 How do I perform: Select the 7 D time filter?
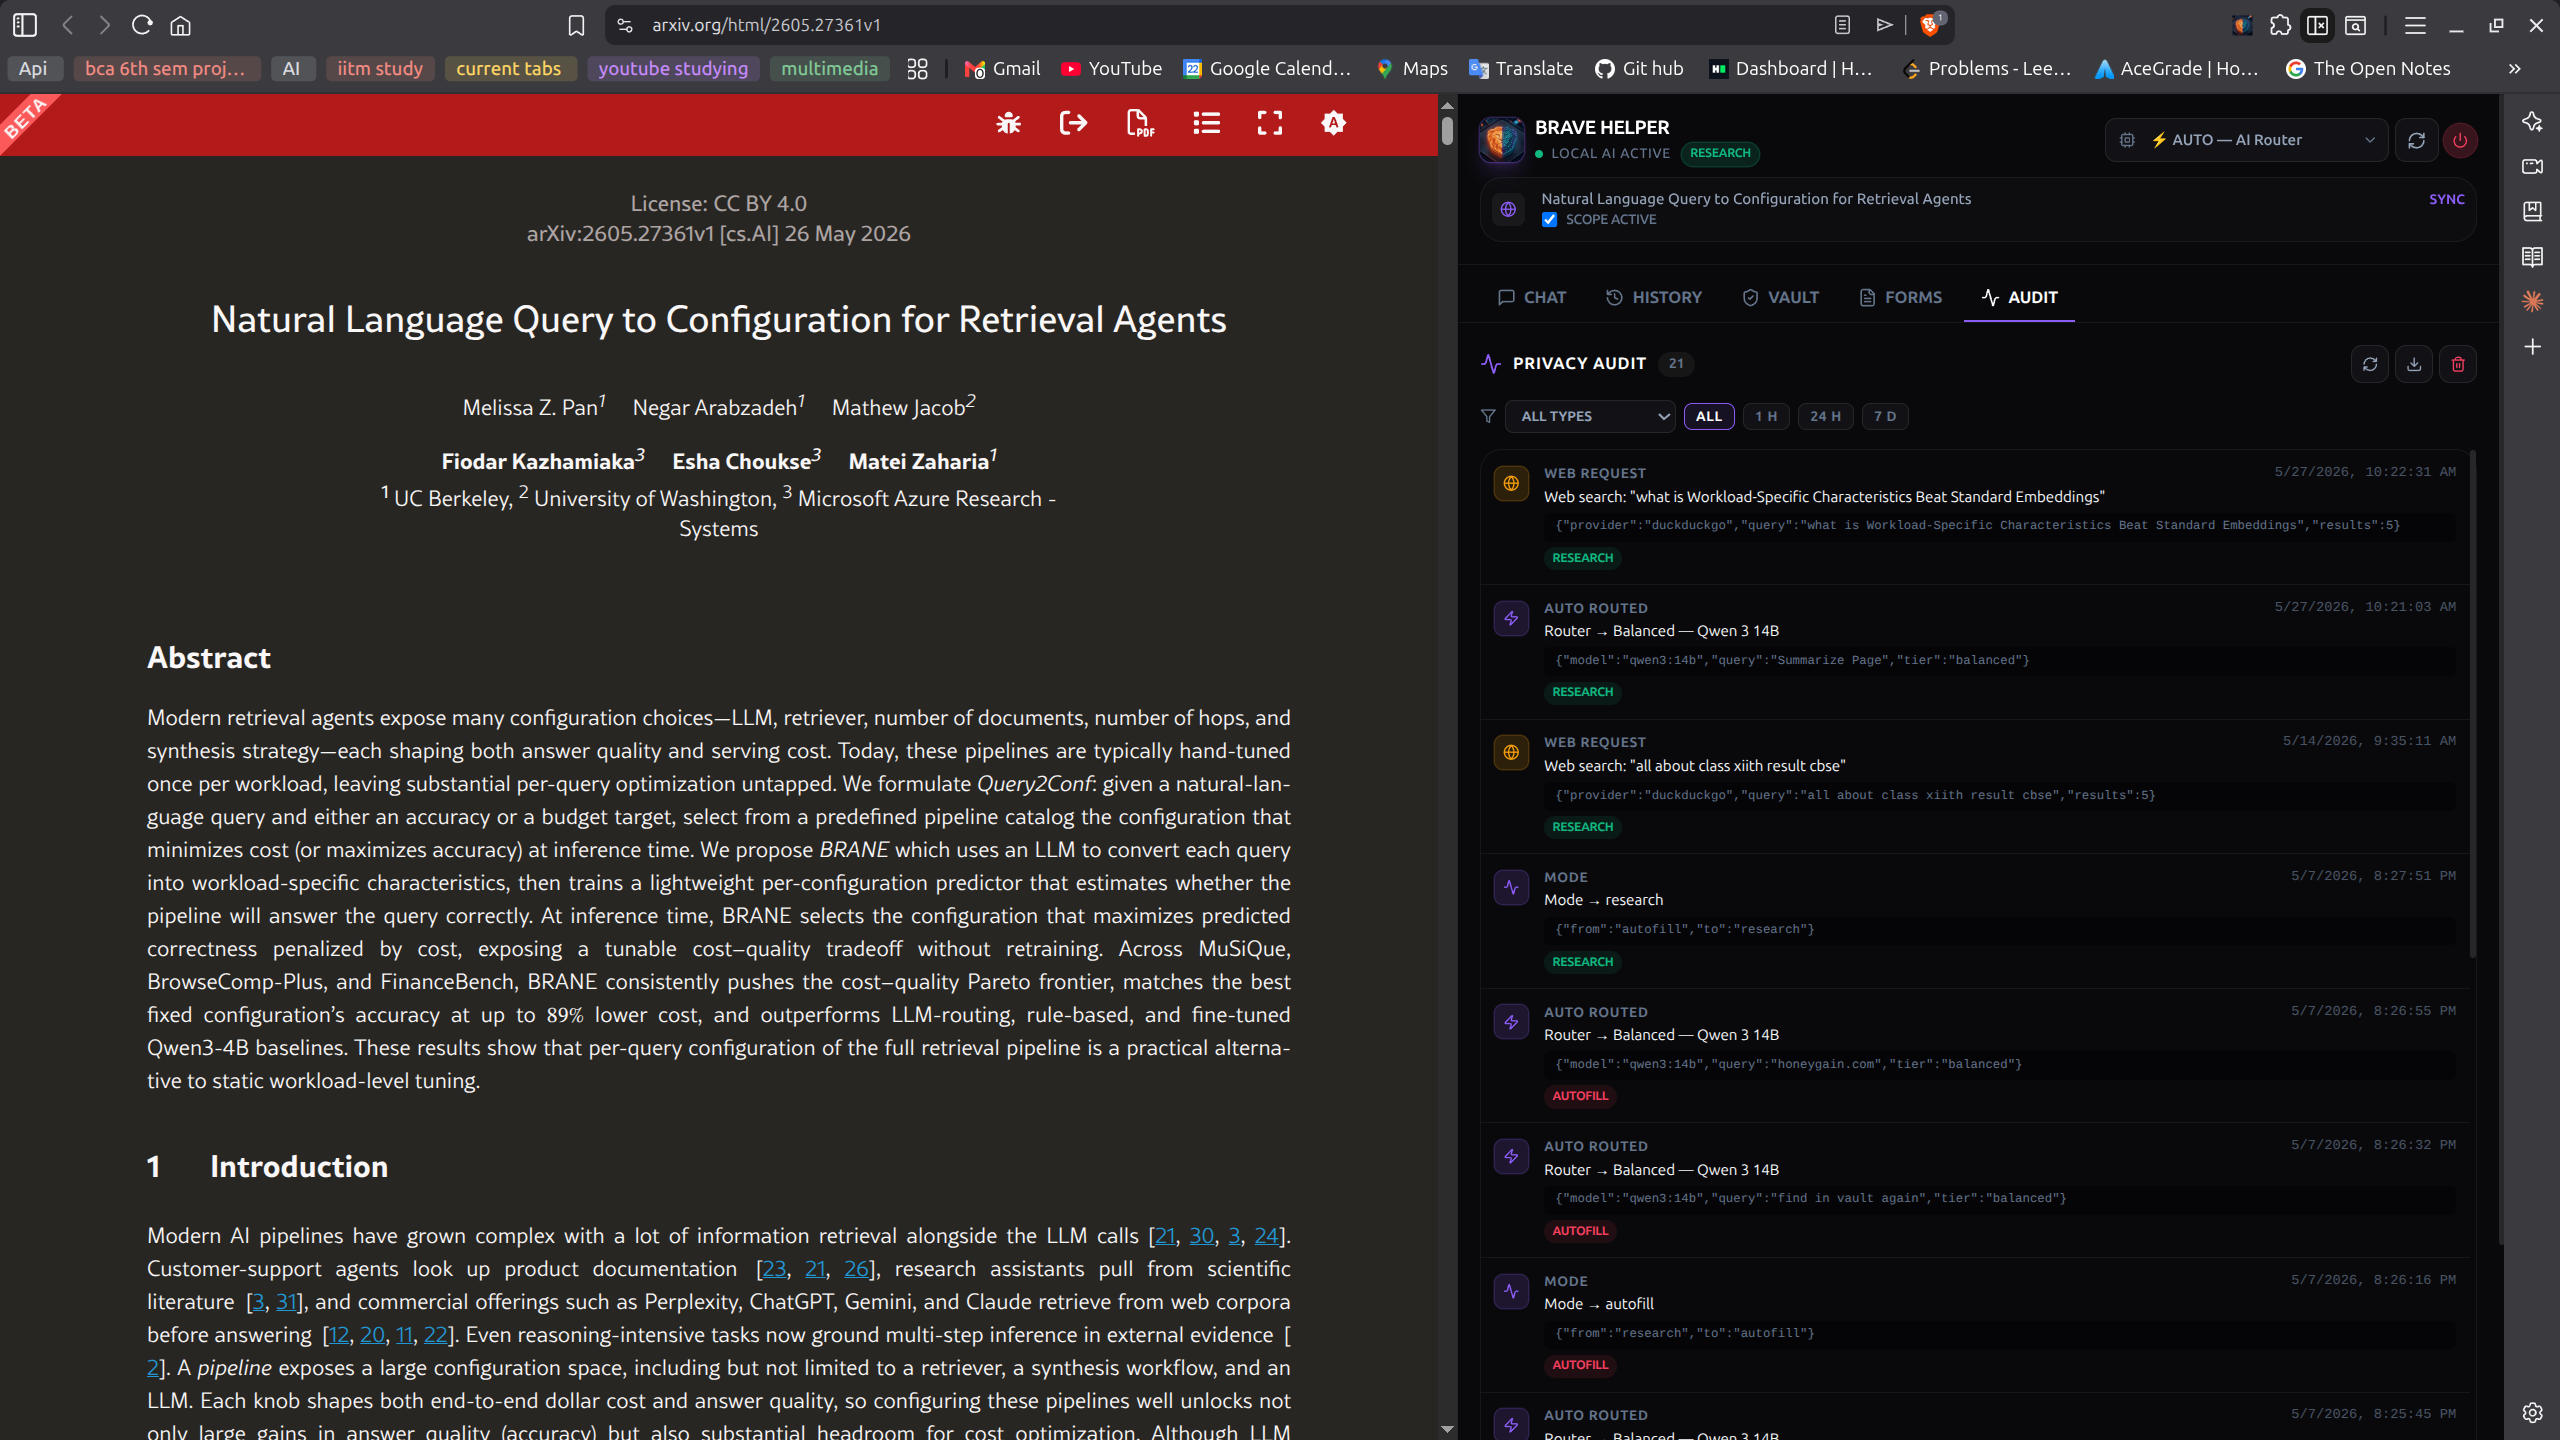click(1885, 416)
